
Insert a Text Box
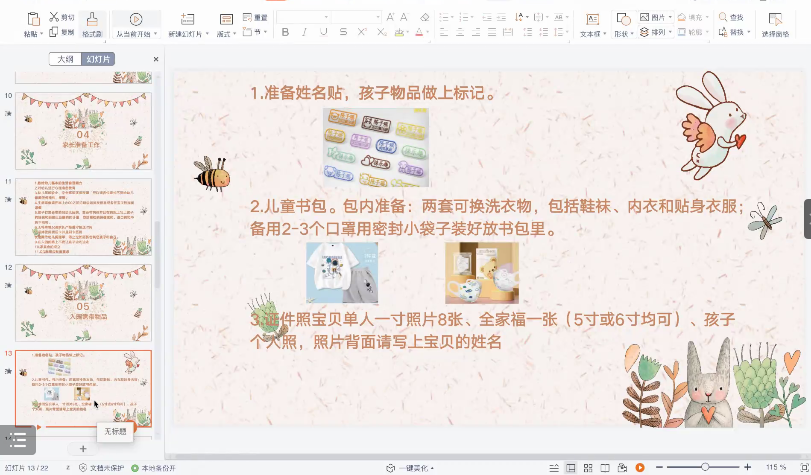[x=592, y=25]
